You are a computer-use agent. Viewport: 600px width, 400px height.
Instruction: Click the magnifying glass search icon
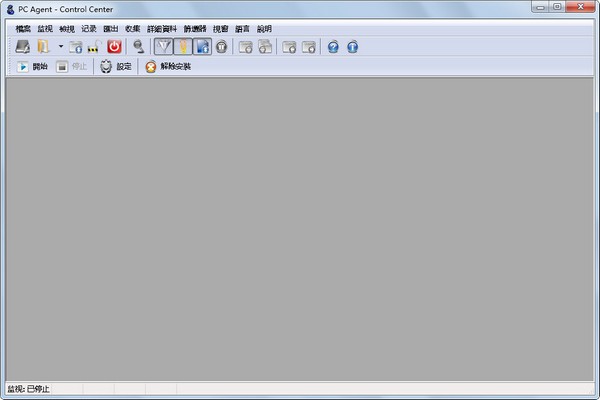(x=139, y=47)
